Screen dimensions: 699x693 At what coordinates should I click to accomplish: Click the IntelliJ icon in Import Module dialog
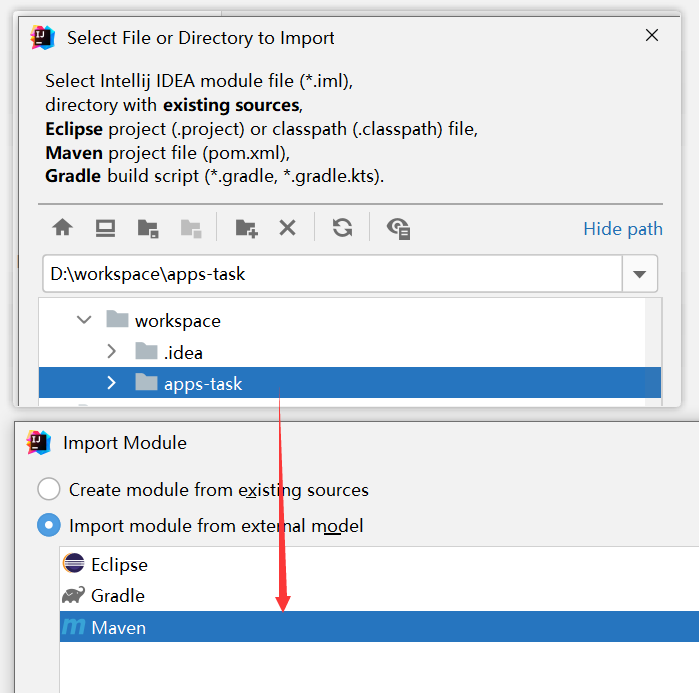point(38,443)
